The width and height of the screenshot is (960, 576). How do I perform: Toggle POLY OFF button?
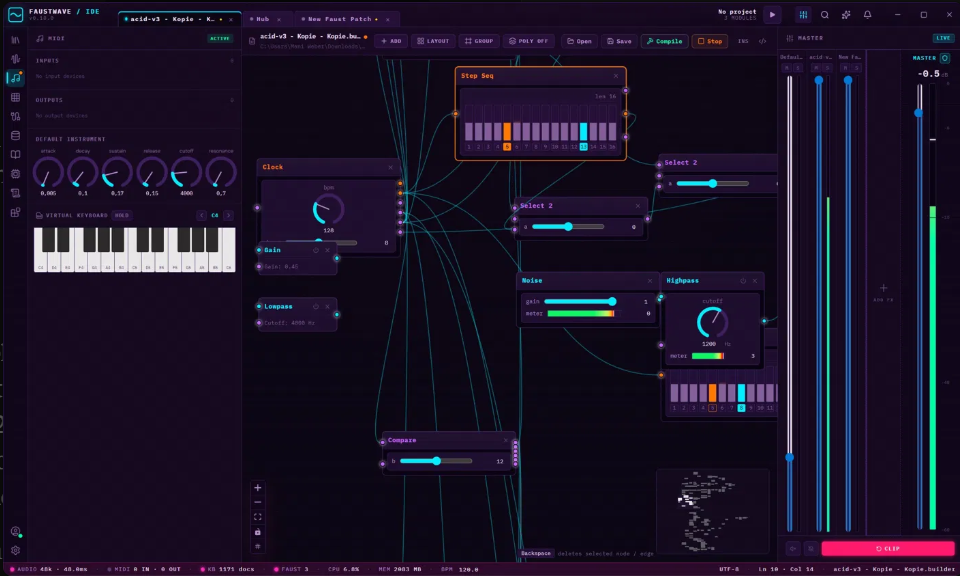528,41
